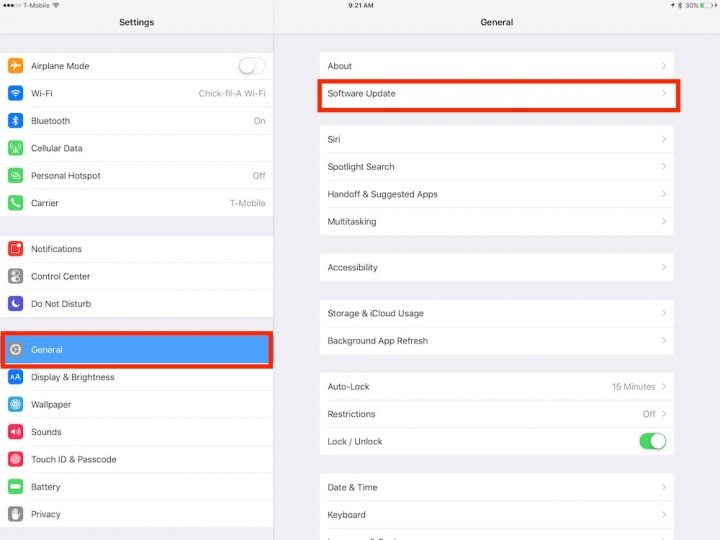Viewport: 720px width, 540px height.
Task: Open Software Update
Action: pos(497,94)
